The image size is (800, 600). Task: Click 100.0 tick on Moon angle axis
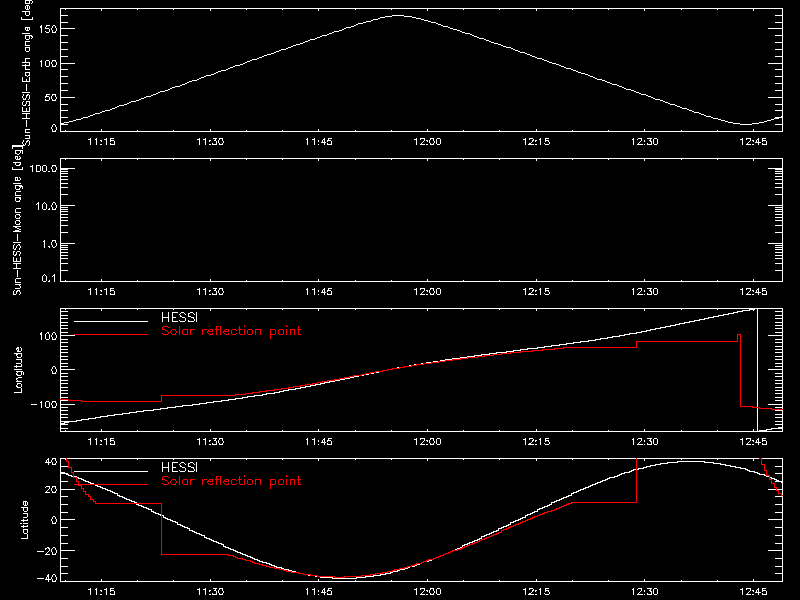point(43,168)
